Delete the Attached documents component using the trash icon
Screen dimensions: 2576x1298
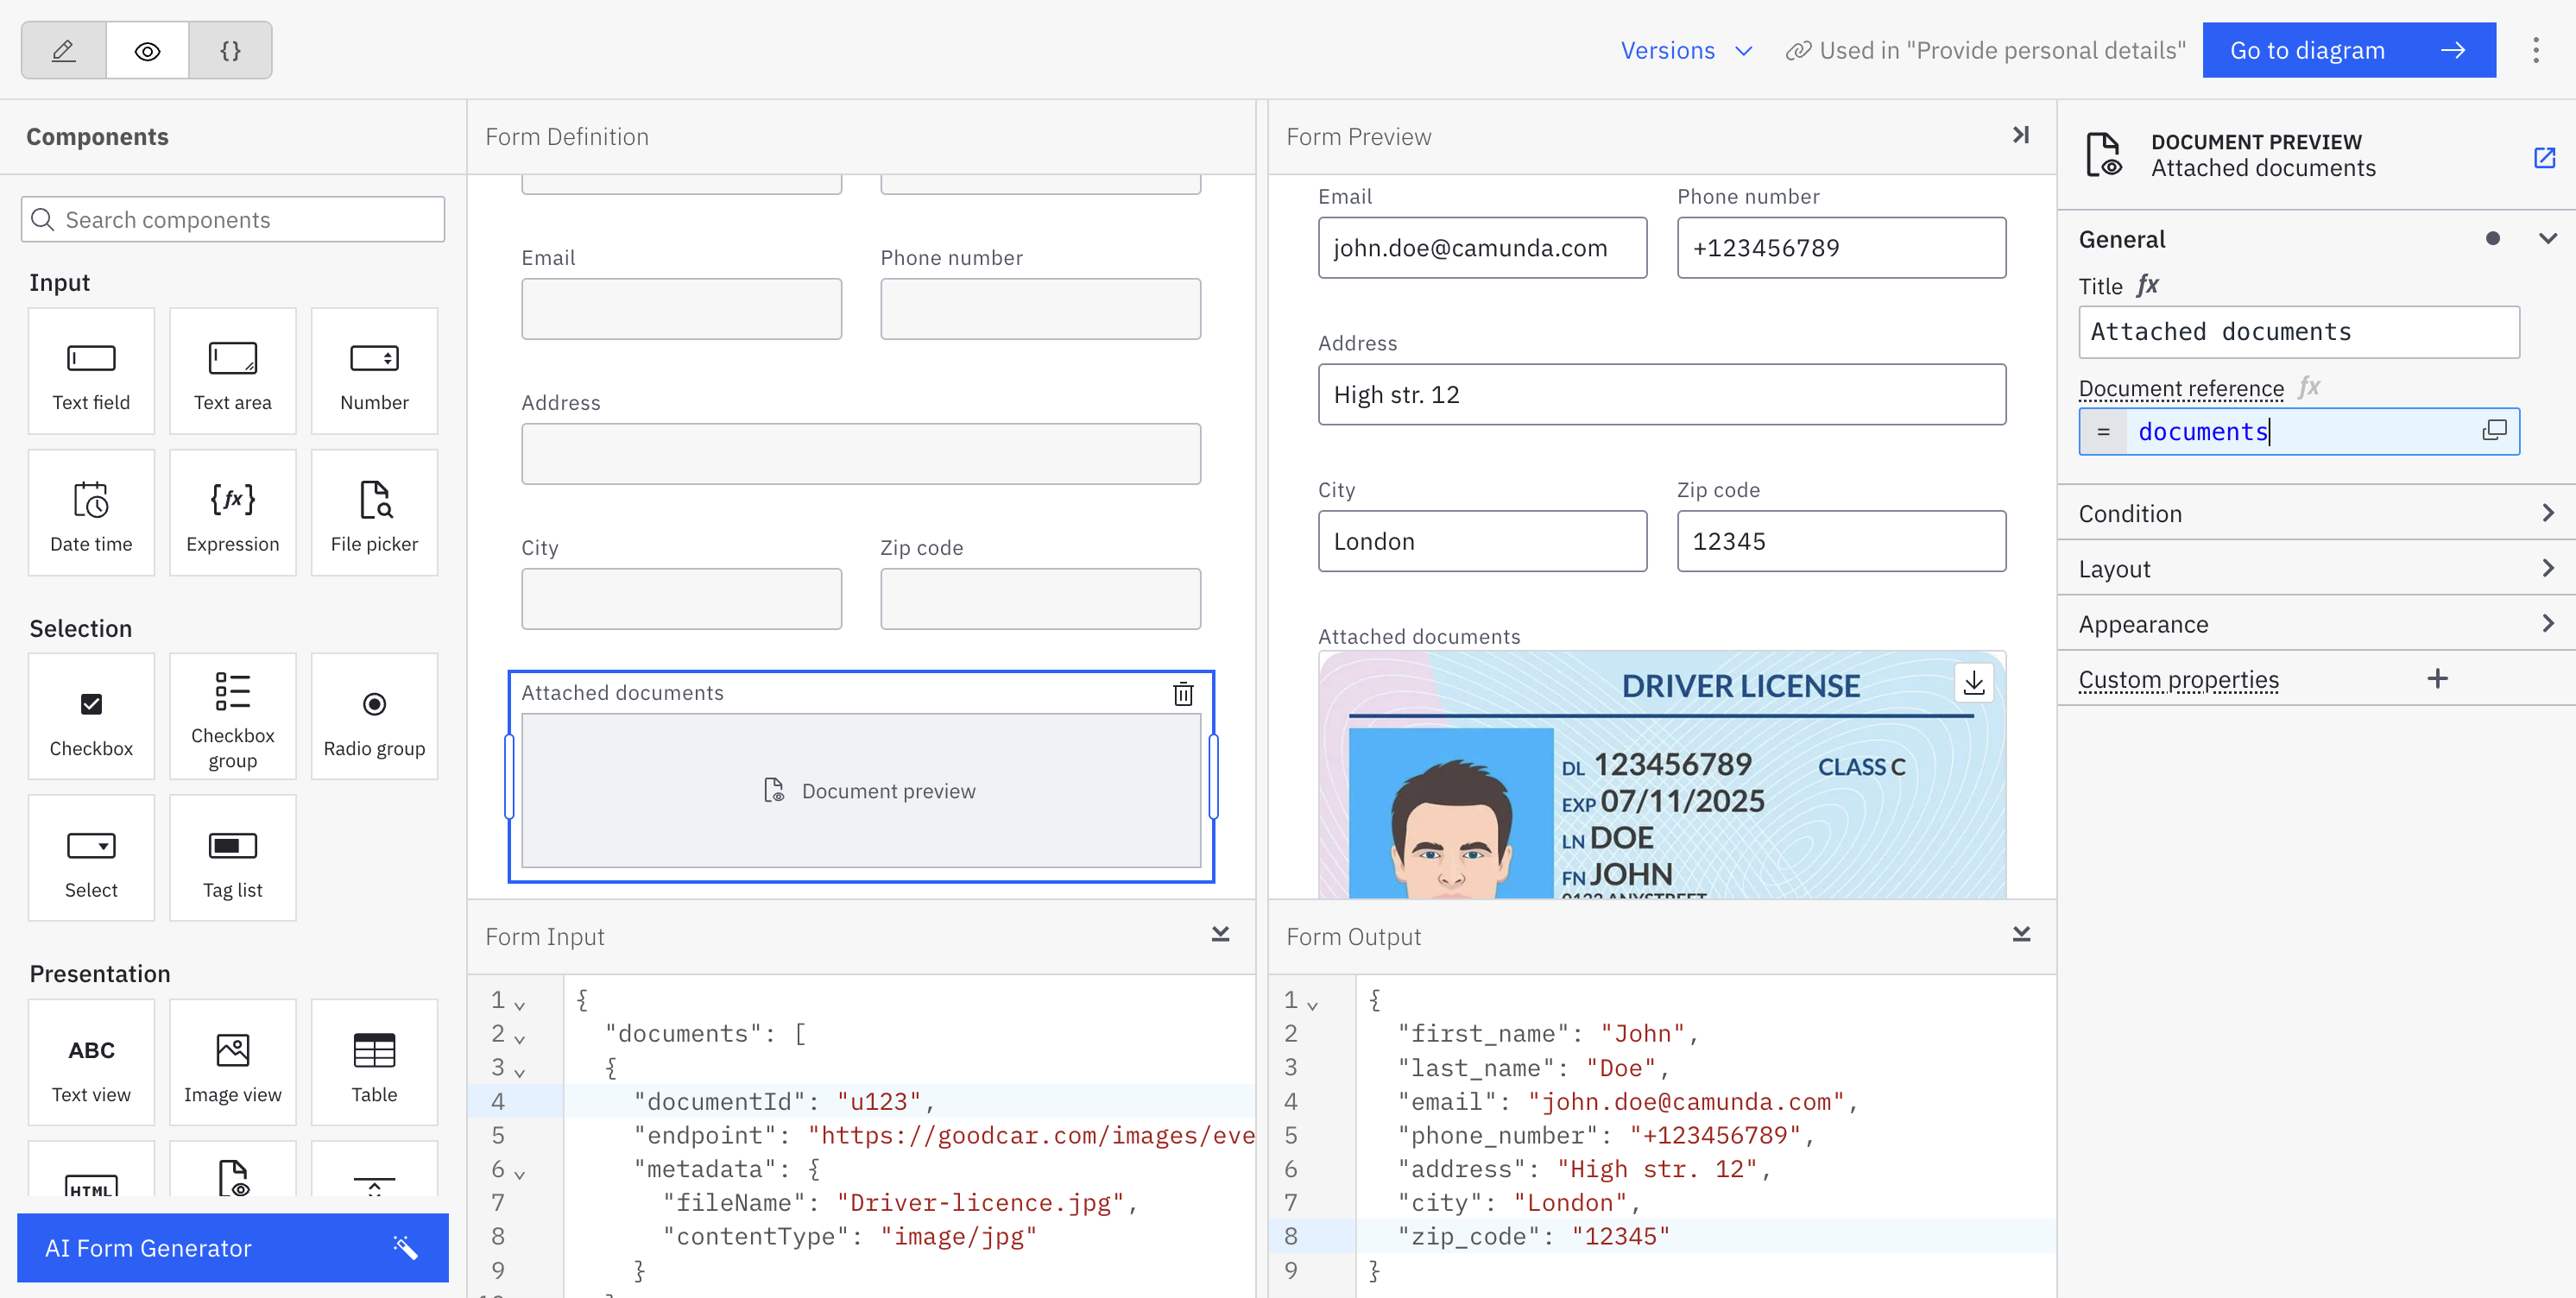(x=1183, y=694)
